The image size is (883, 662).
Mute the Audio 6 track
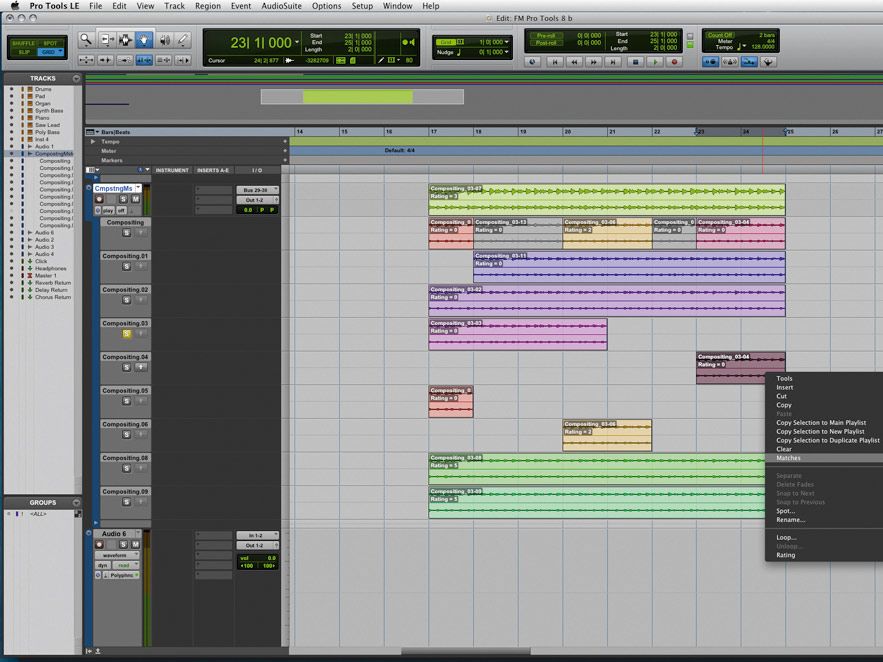point(136,544)
